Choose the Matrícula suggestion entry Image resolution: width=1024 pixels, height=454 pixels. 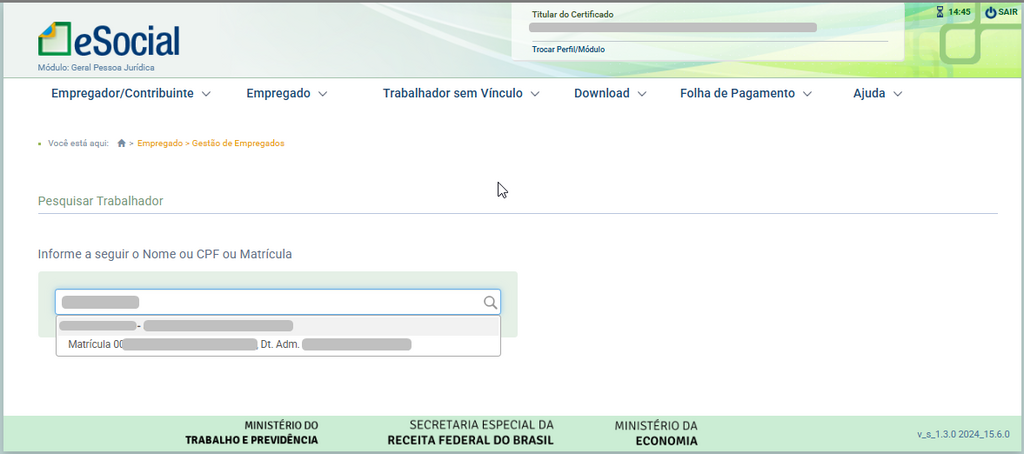[x=277, y=345]
